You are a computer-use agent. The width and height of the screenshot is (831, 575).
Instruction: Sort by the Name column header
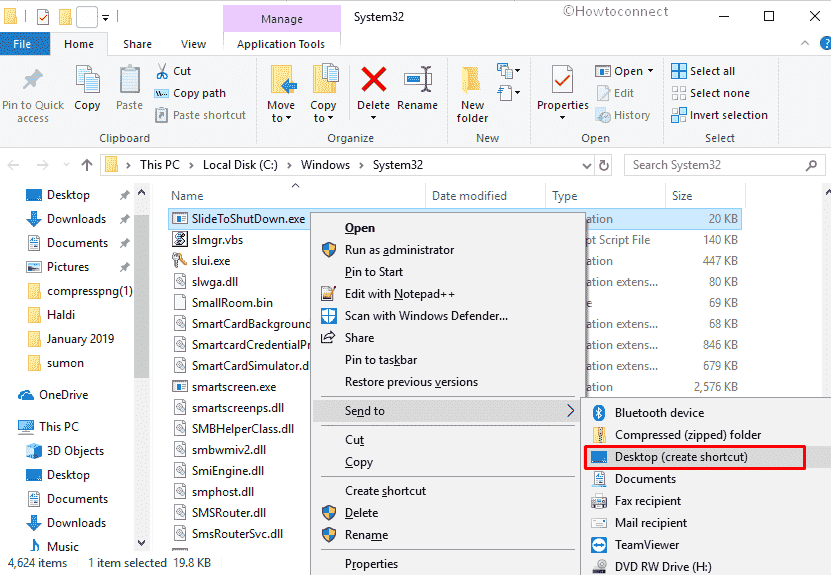[x=187, y=196]
